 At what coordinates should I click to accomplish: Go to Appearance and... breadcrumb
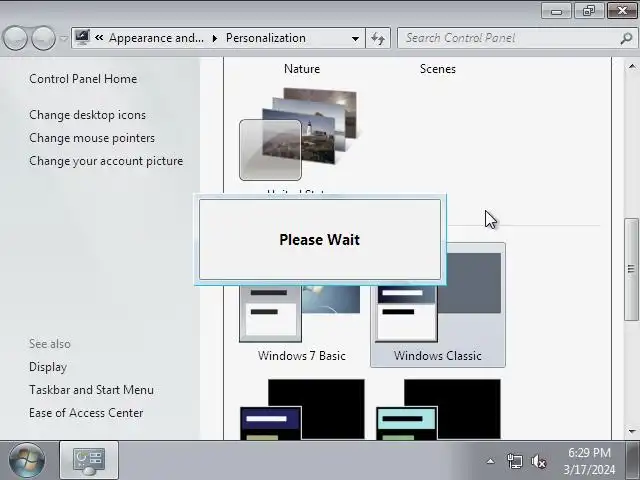coord(156,38)
